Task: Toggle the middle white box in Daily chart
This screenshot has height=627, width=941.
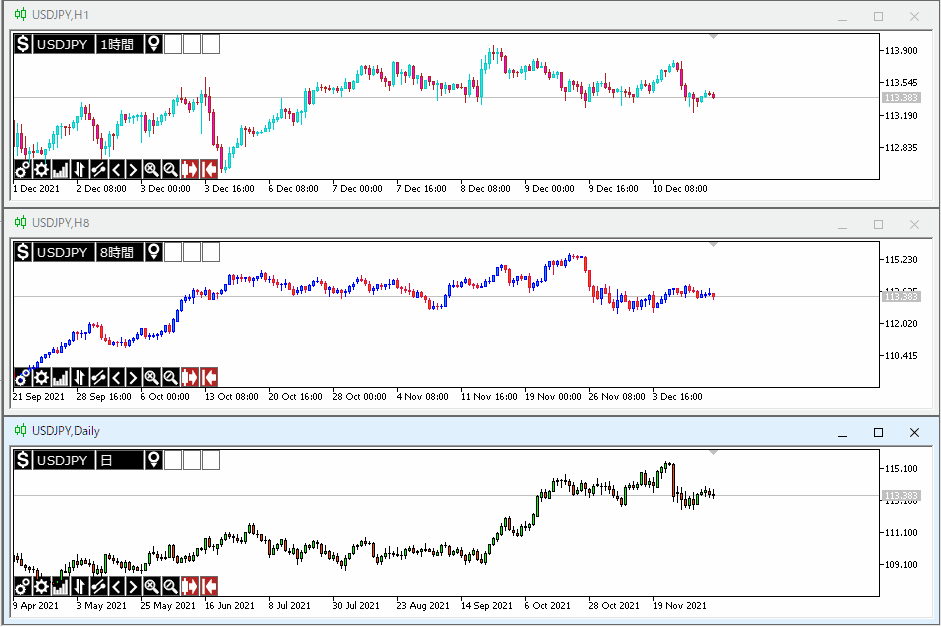Action: click(x=192, y=460)
